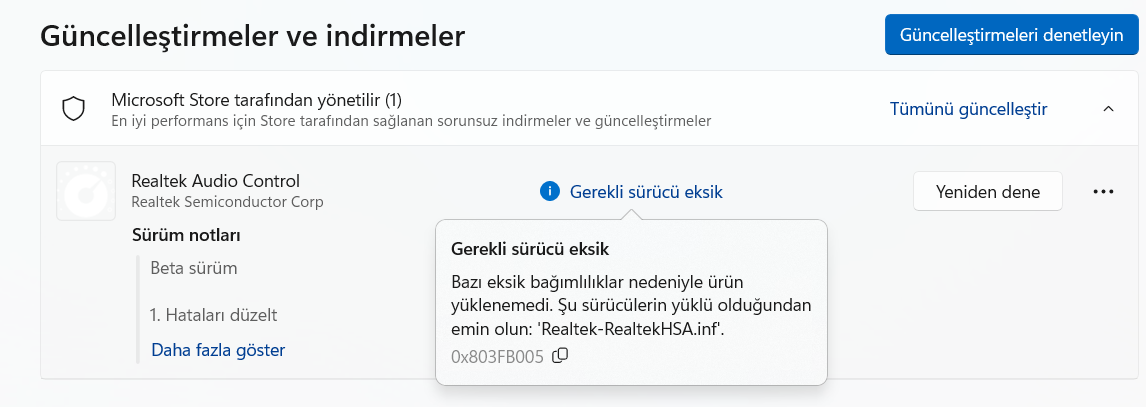
Task: Click the Beta sürüm release note line
Action: coord(194,267)
